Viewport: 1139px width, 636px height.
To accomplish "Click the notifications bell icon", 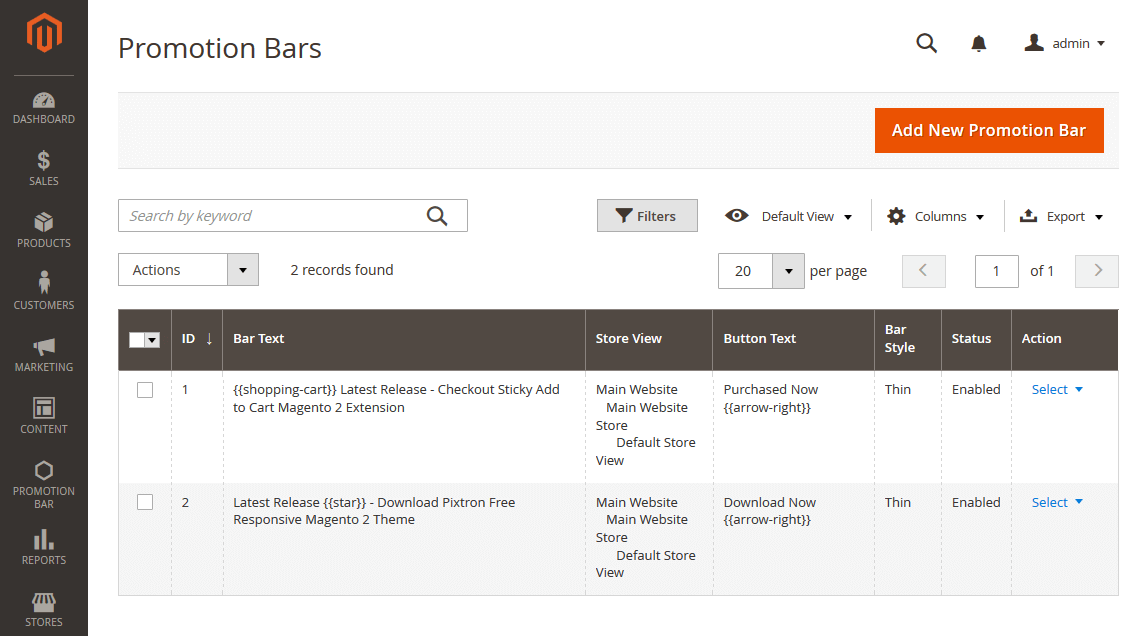I will 979,43.
